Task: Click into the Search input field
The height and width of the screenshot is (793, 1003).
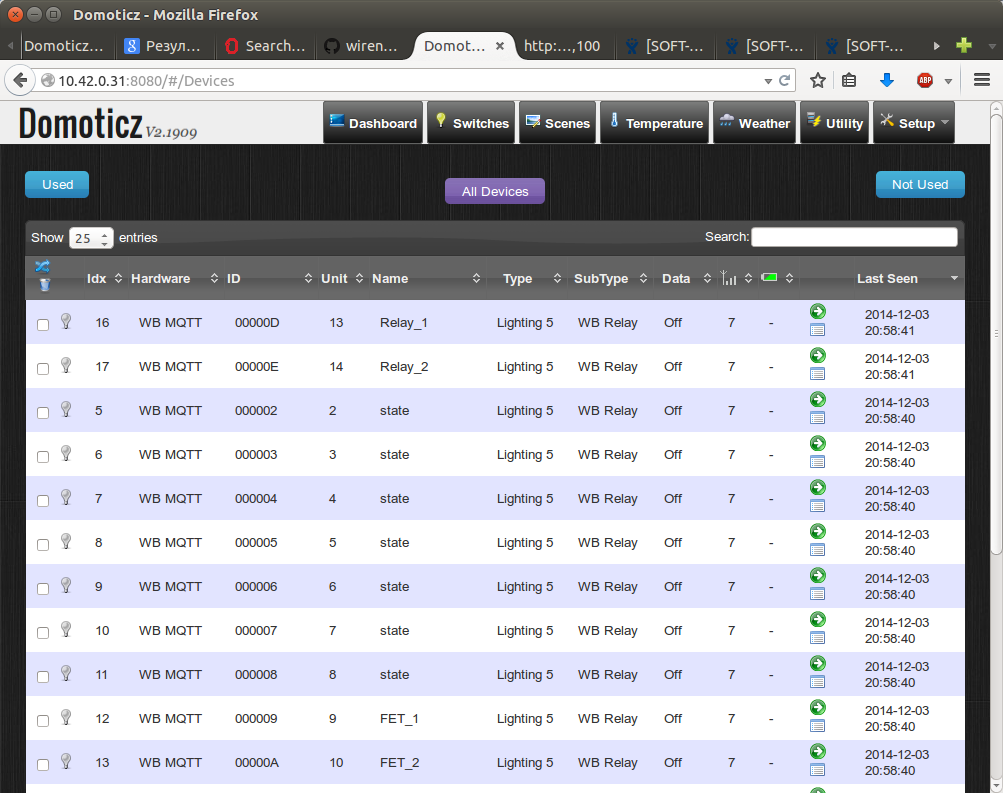Action: pyautogui.click(x=854, y=237)
